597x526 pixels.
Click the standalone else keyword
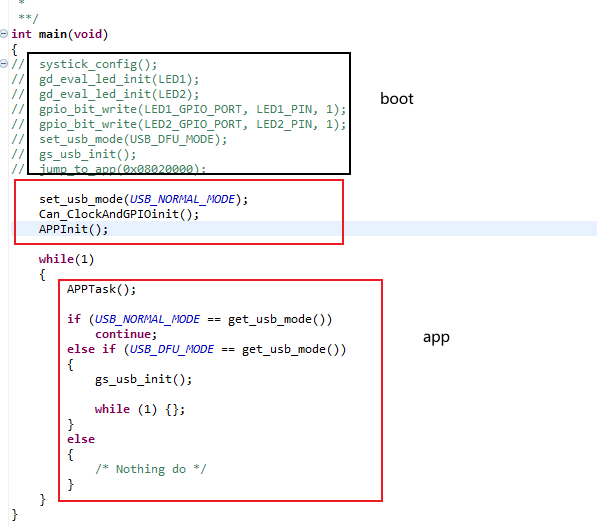(x=81, y=439)
